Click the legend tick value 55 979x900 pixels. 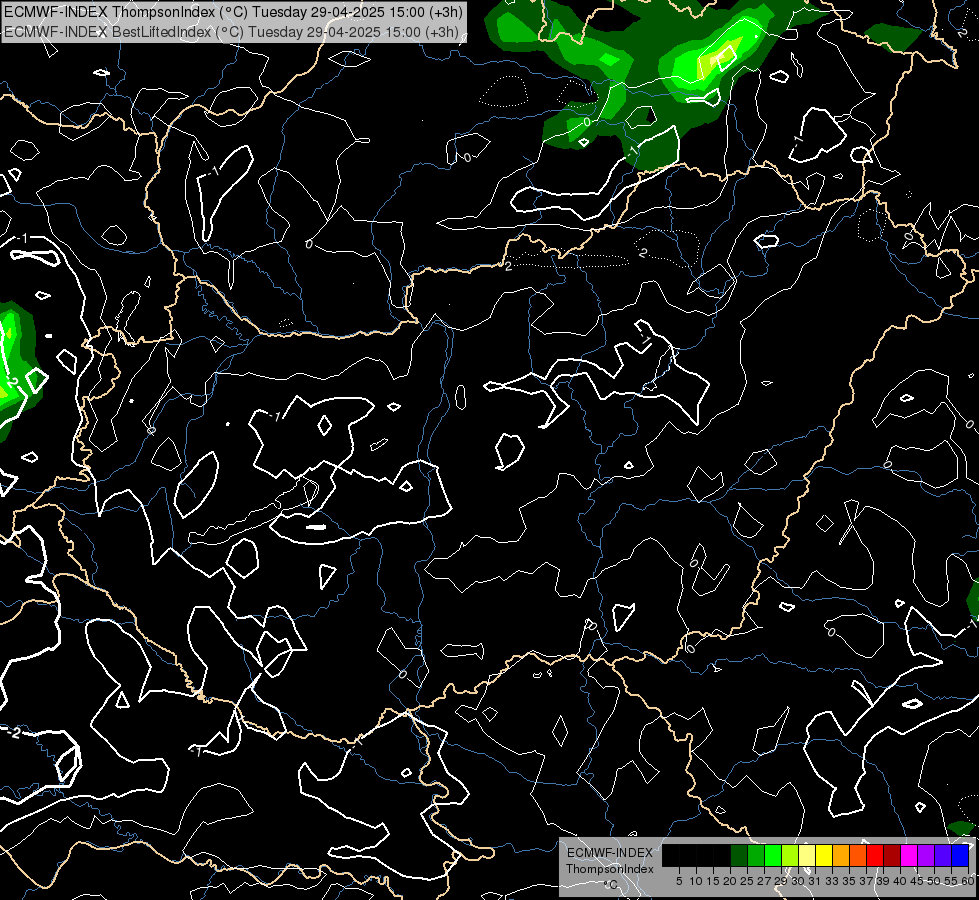click(950, 881)
